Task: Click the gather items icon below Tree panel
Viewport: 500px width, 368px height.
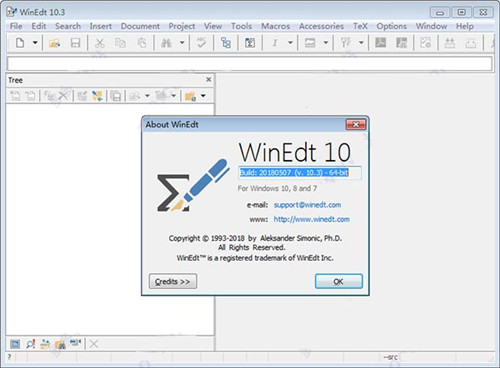Action: (x=45, y=344)
